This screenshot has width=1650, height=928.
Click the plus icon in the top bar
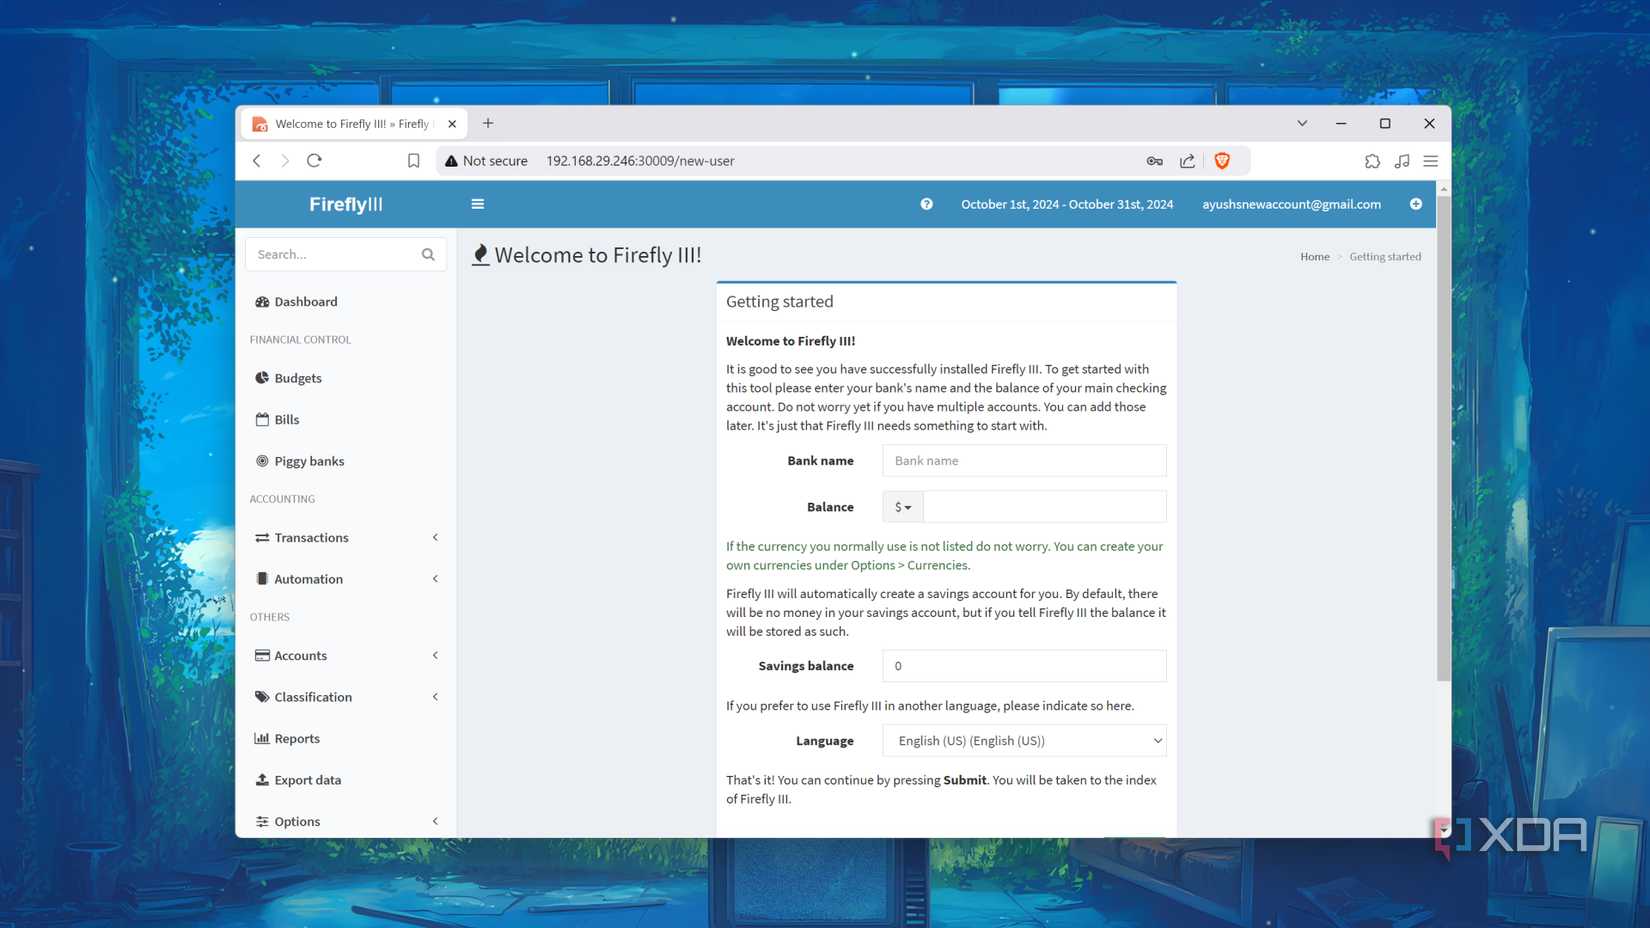[1416, 203]
